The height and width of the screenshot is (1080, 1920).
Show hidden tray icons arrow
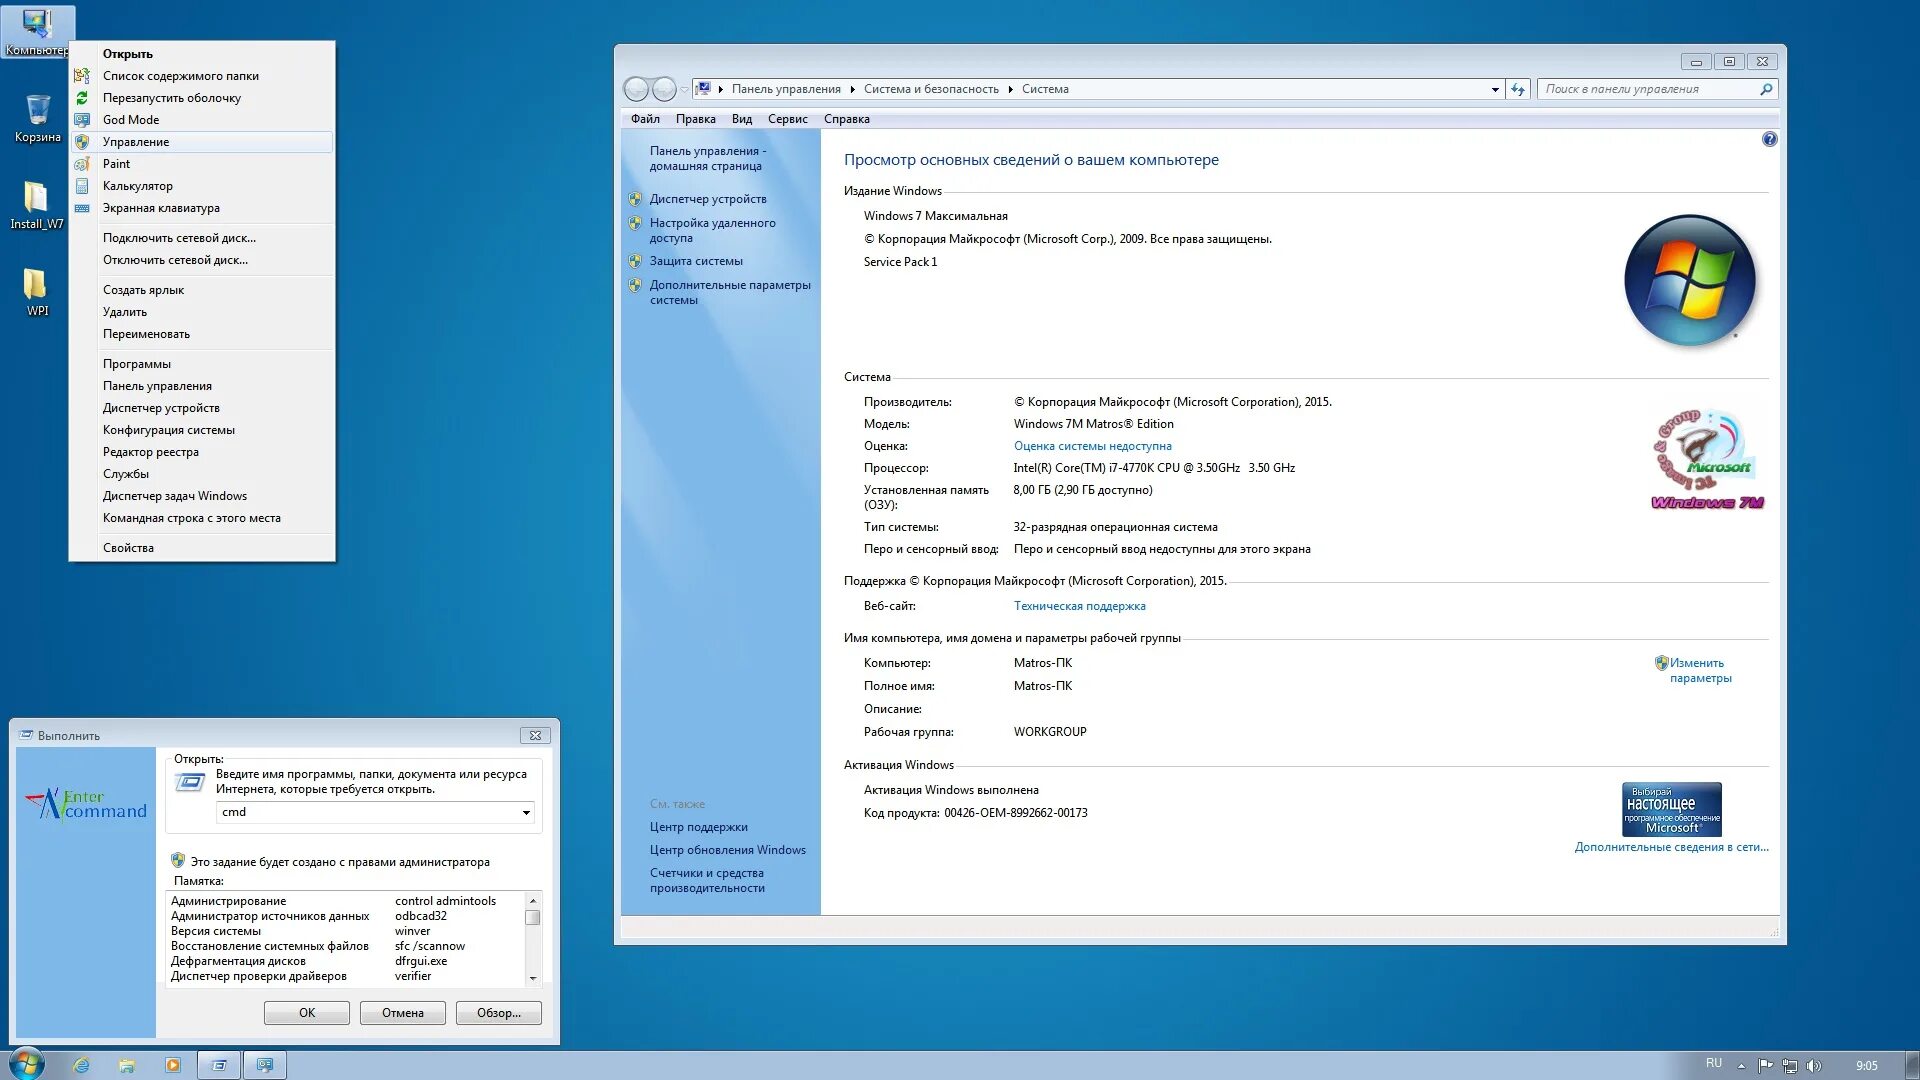pos(1741,1066)
